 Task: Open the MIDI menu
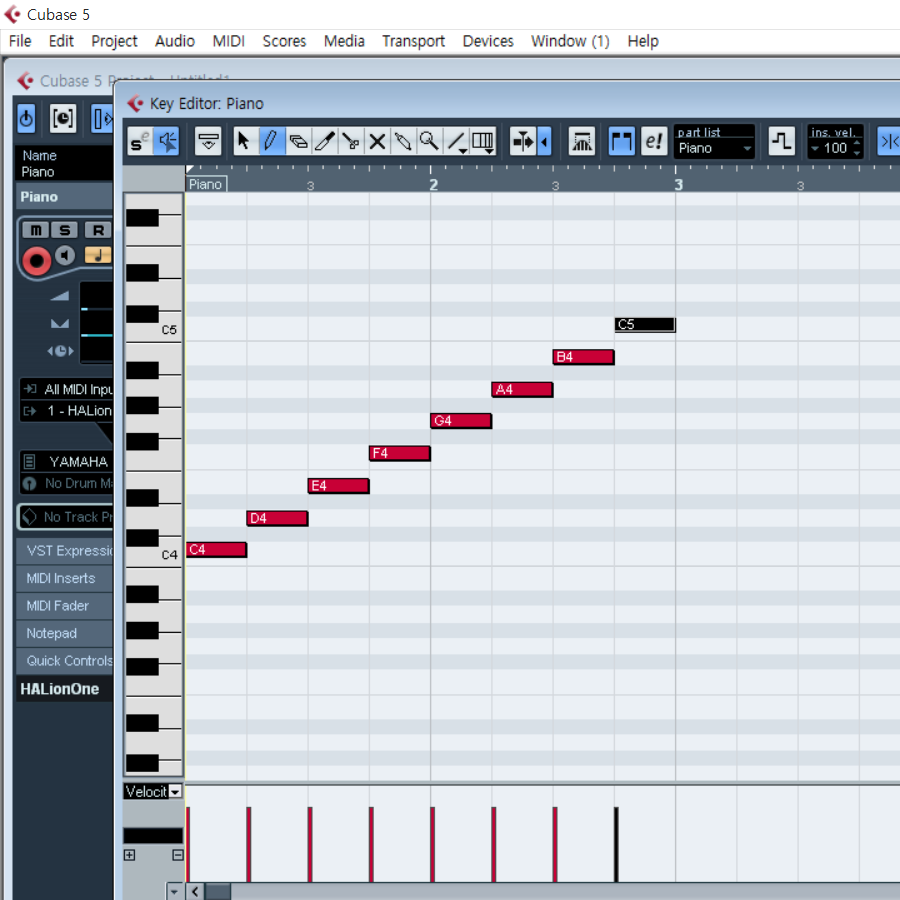click(228, 41)
